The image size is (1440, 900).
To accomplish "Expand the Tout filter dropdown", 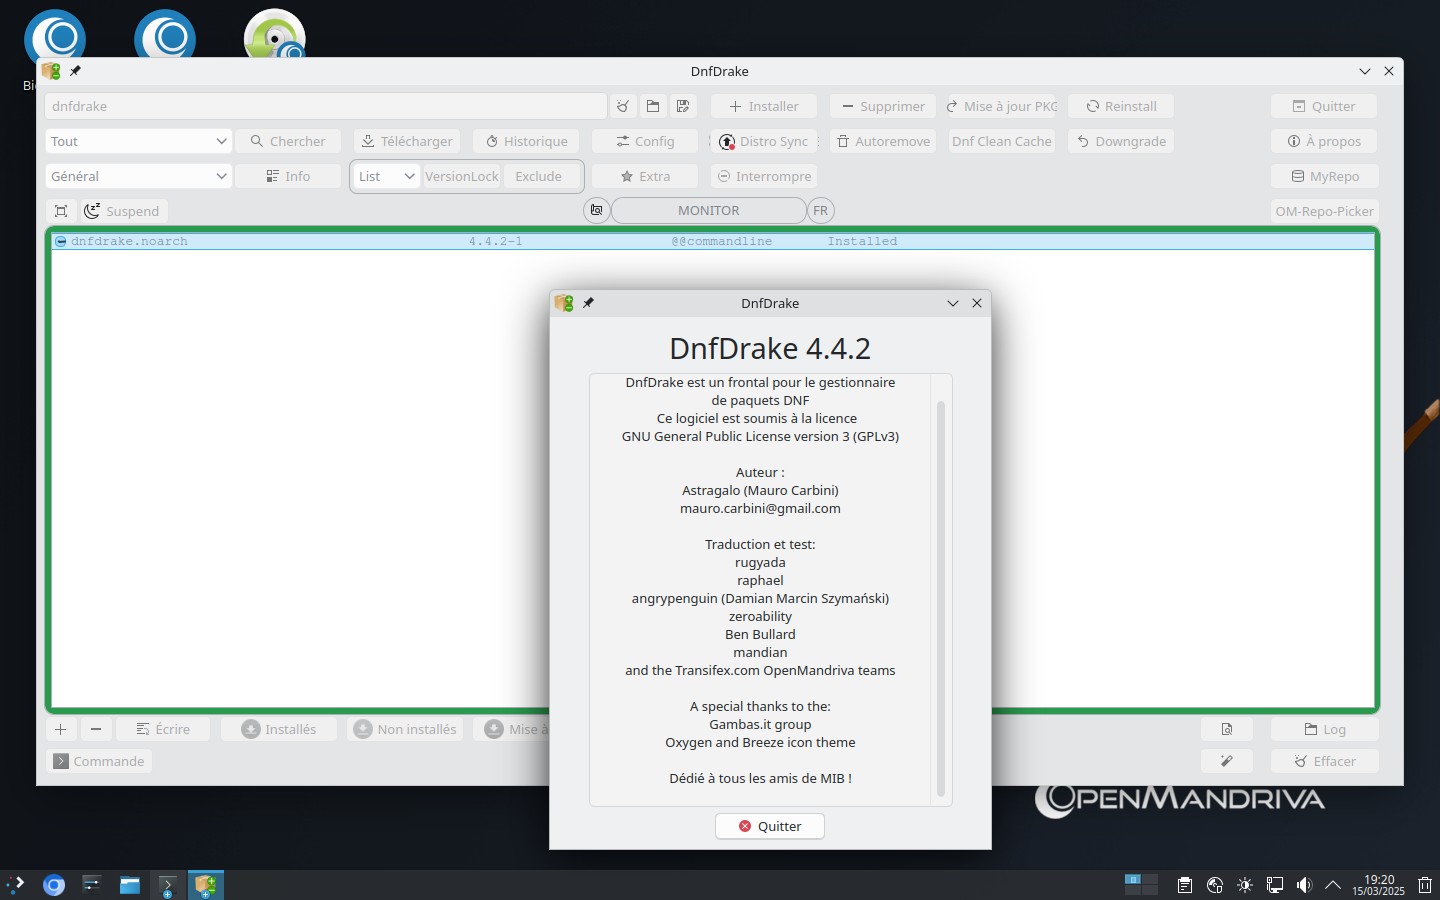I will coord(138,141).
